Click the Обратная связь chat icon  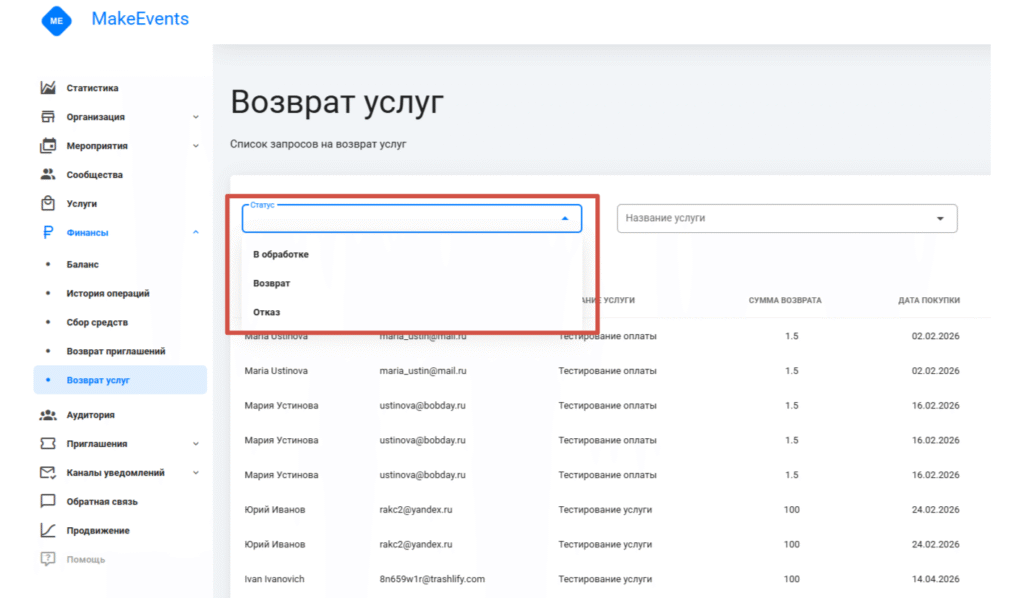coord(48,501)
